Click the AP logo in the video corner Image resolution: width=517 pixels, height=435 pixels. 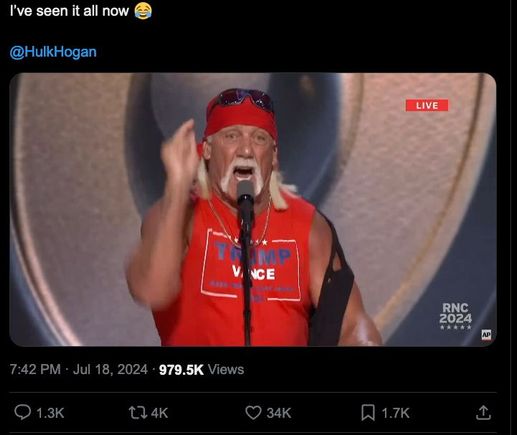coord(486,334)
